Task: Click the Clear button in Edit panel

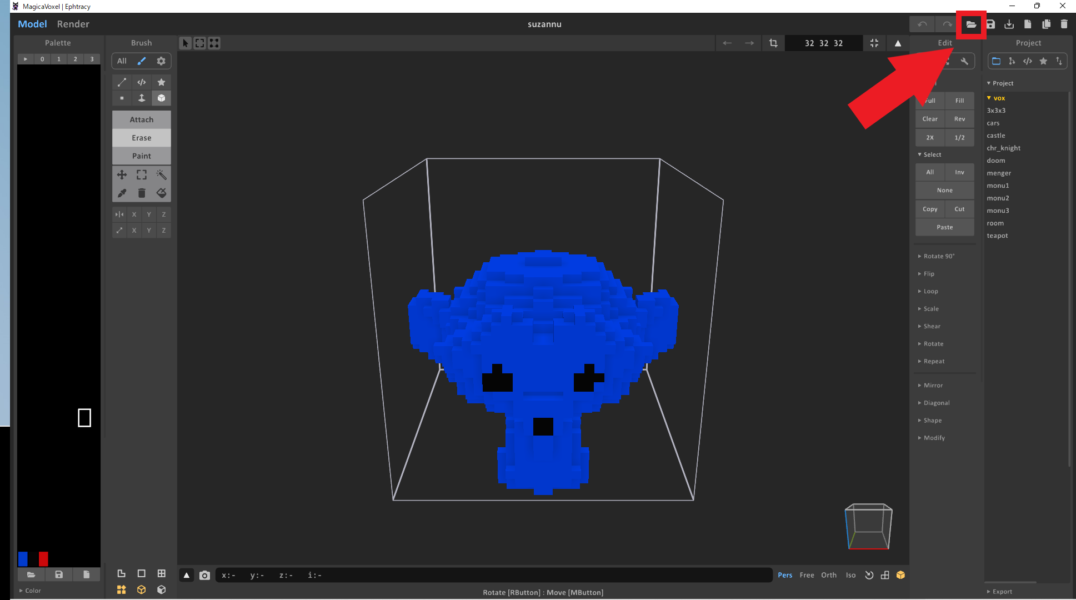Action: click(x=930, y=119)
